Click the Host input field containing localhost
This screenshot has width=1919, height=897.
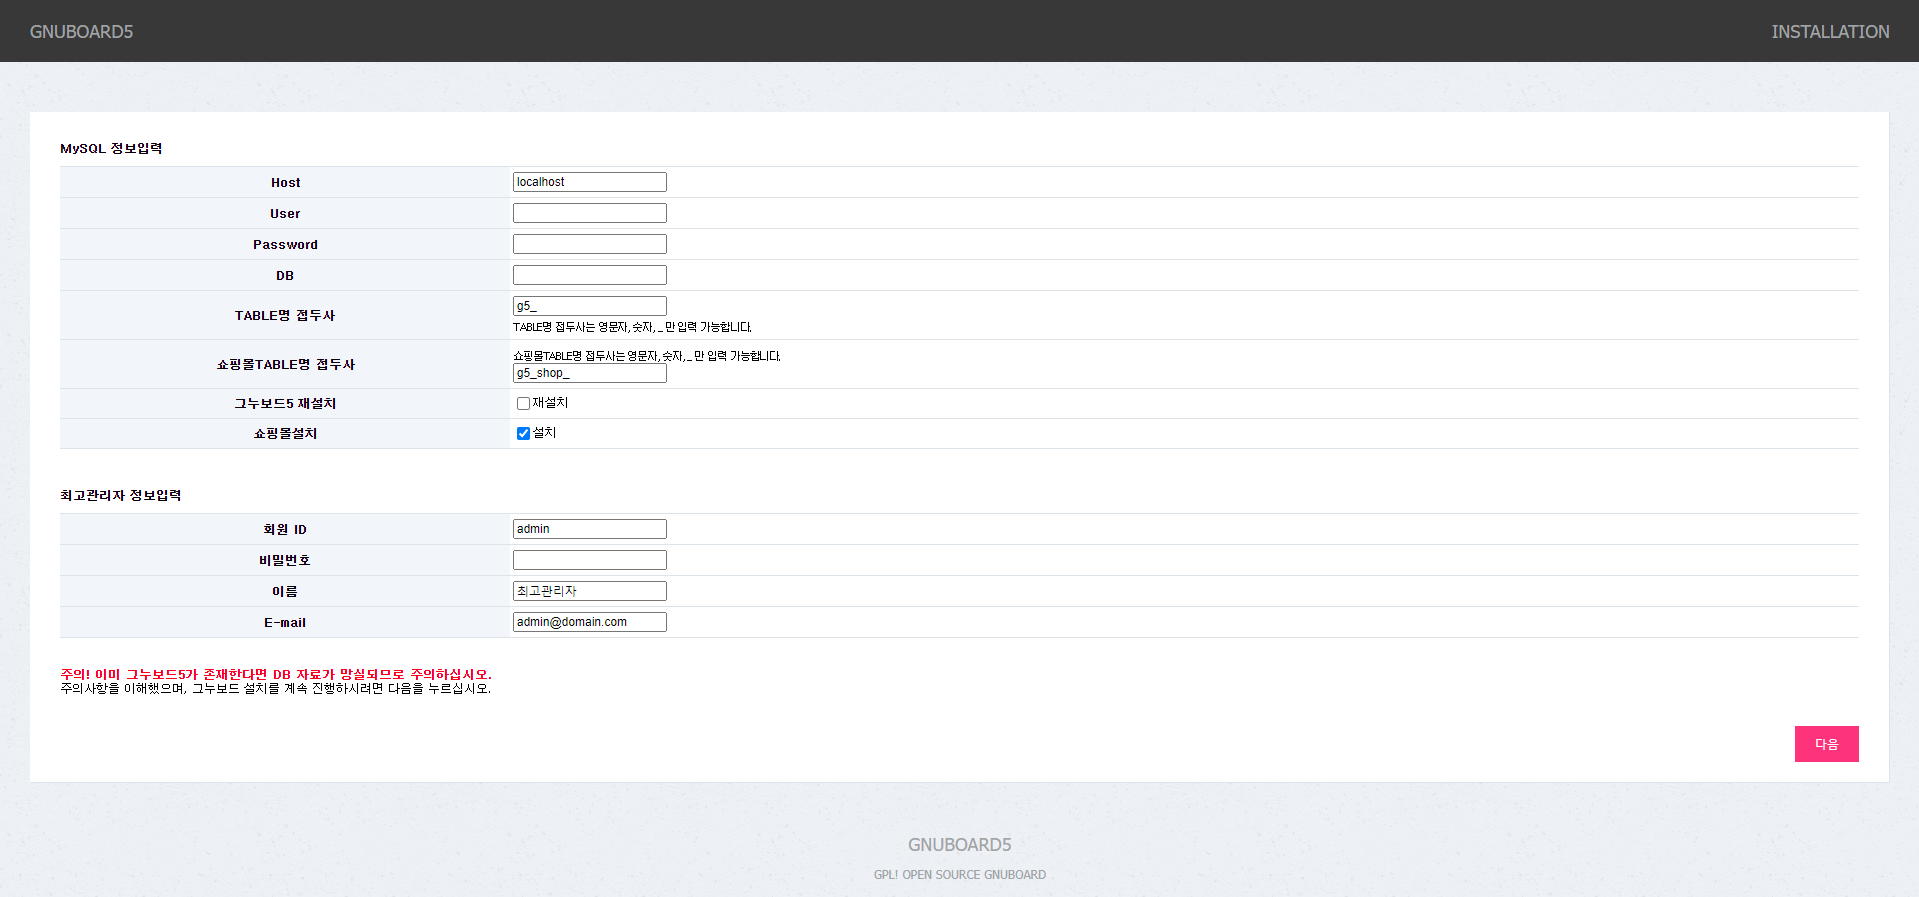(589, 182)
